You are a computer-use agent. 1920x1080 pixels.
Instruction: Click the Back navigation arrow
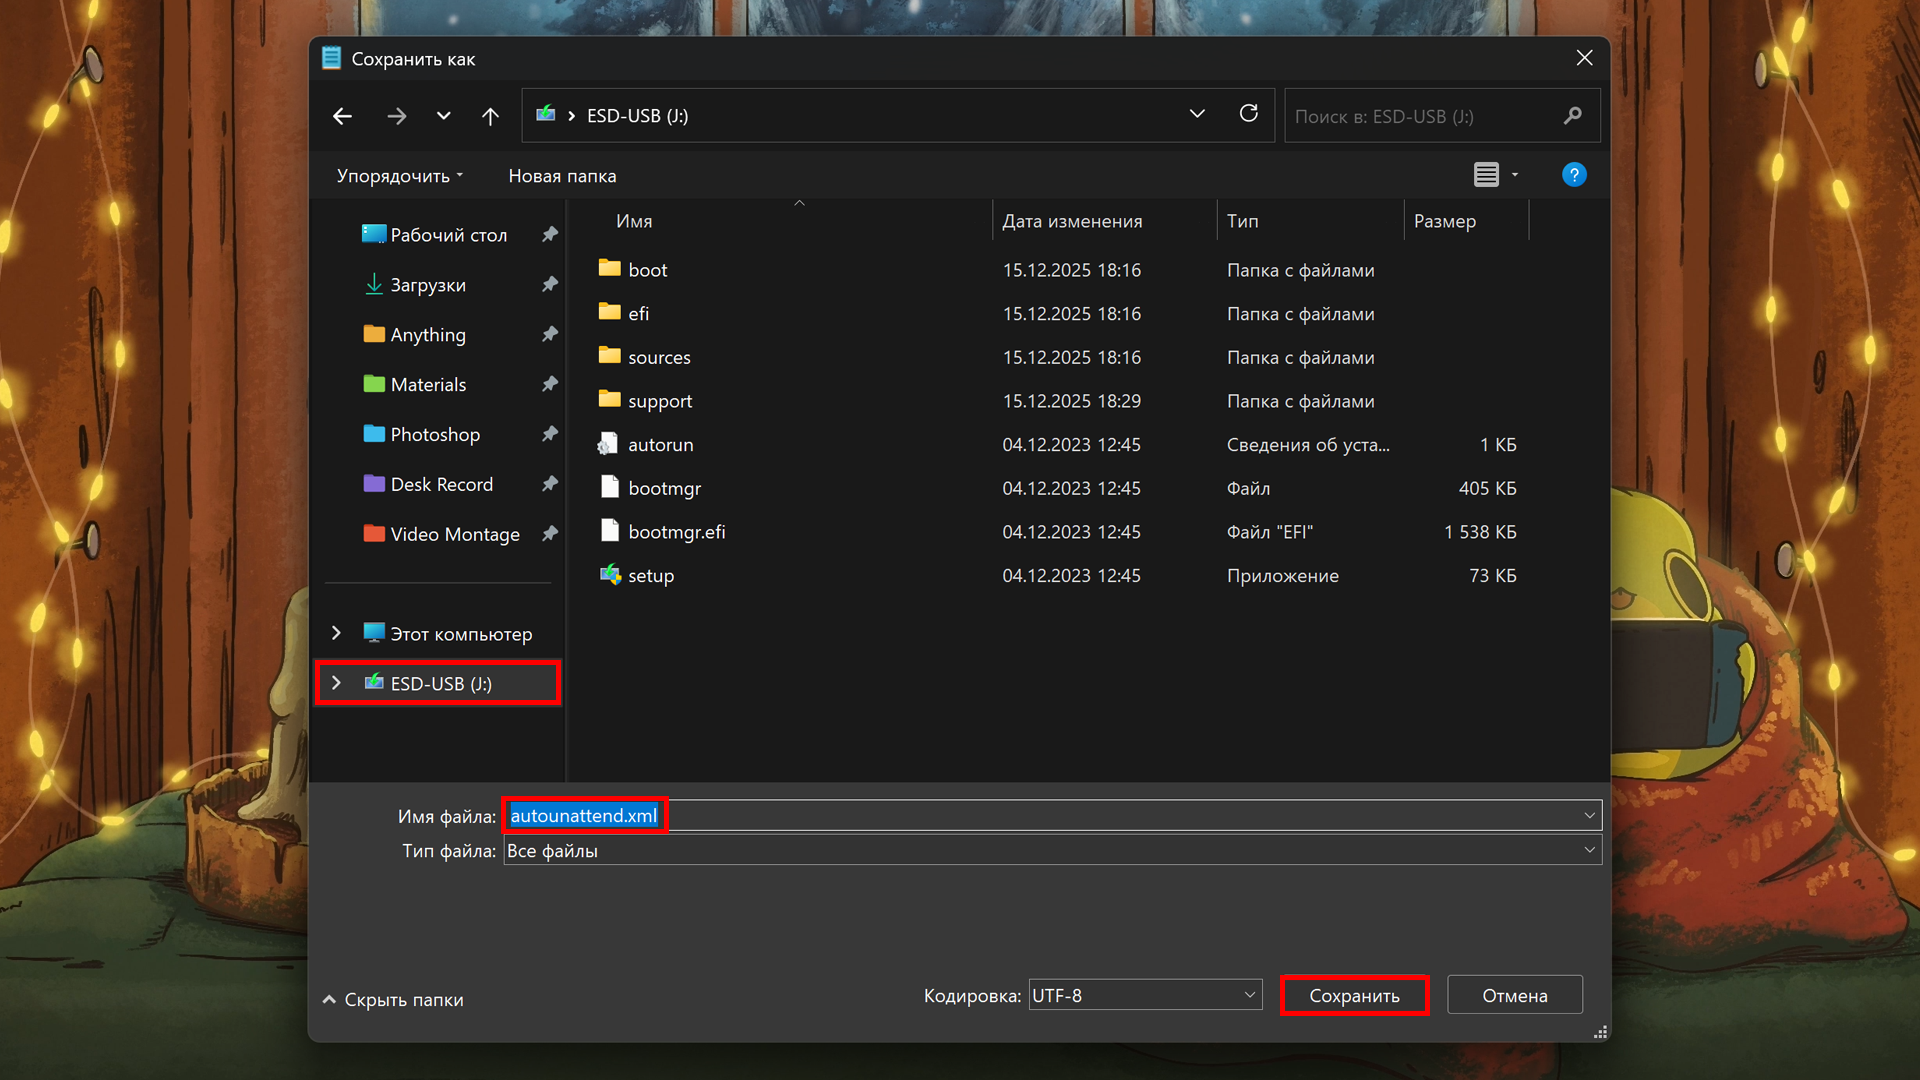[x=342, y=116]
